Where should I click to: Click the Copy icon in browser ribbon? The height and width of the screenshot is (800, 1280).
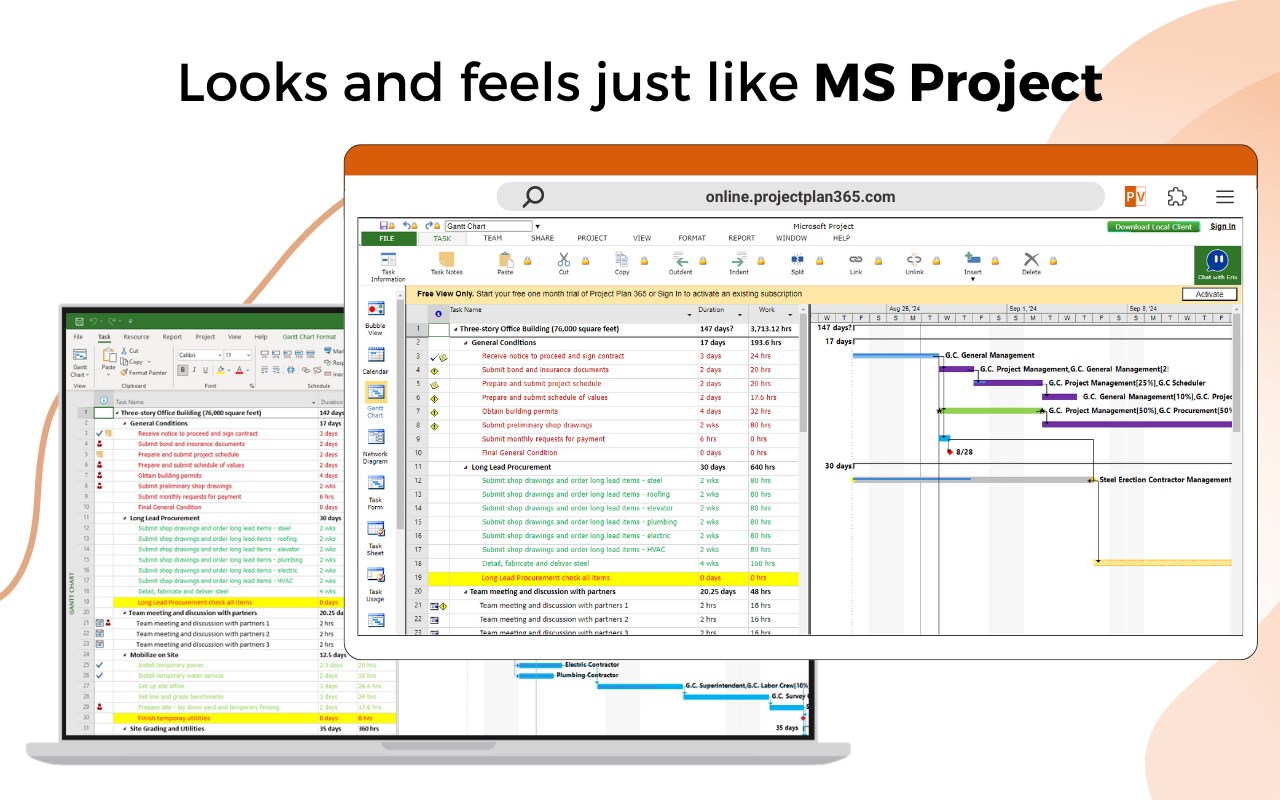621,260
